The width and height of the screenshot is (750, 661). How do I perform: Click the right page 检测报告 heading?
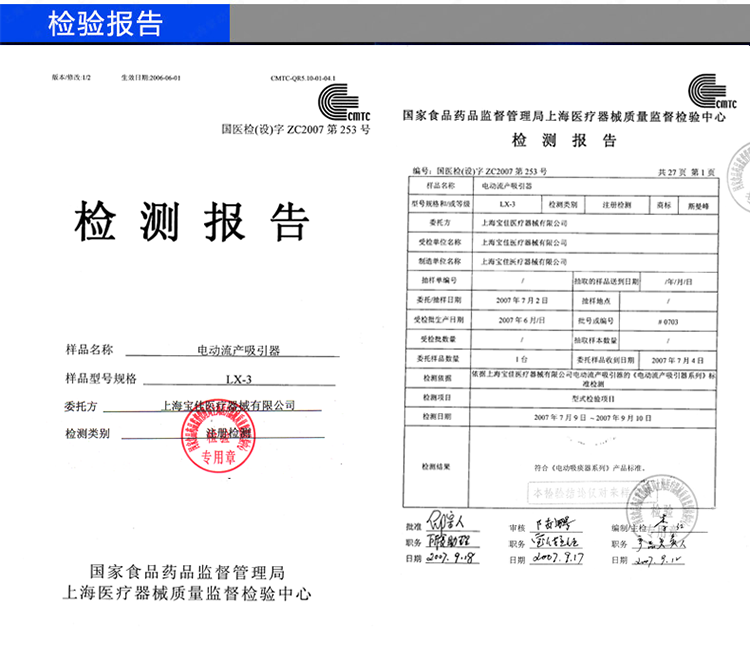564,140
